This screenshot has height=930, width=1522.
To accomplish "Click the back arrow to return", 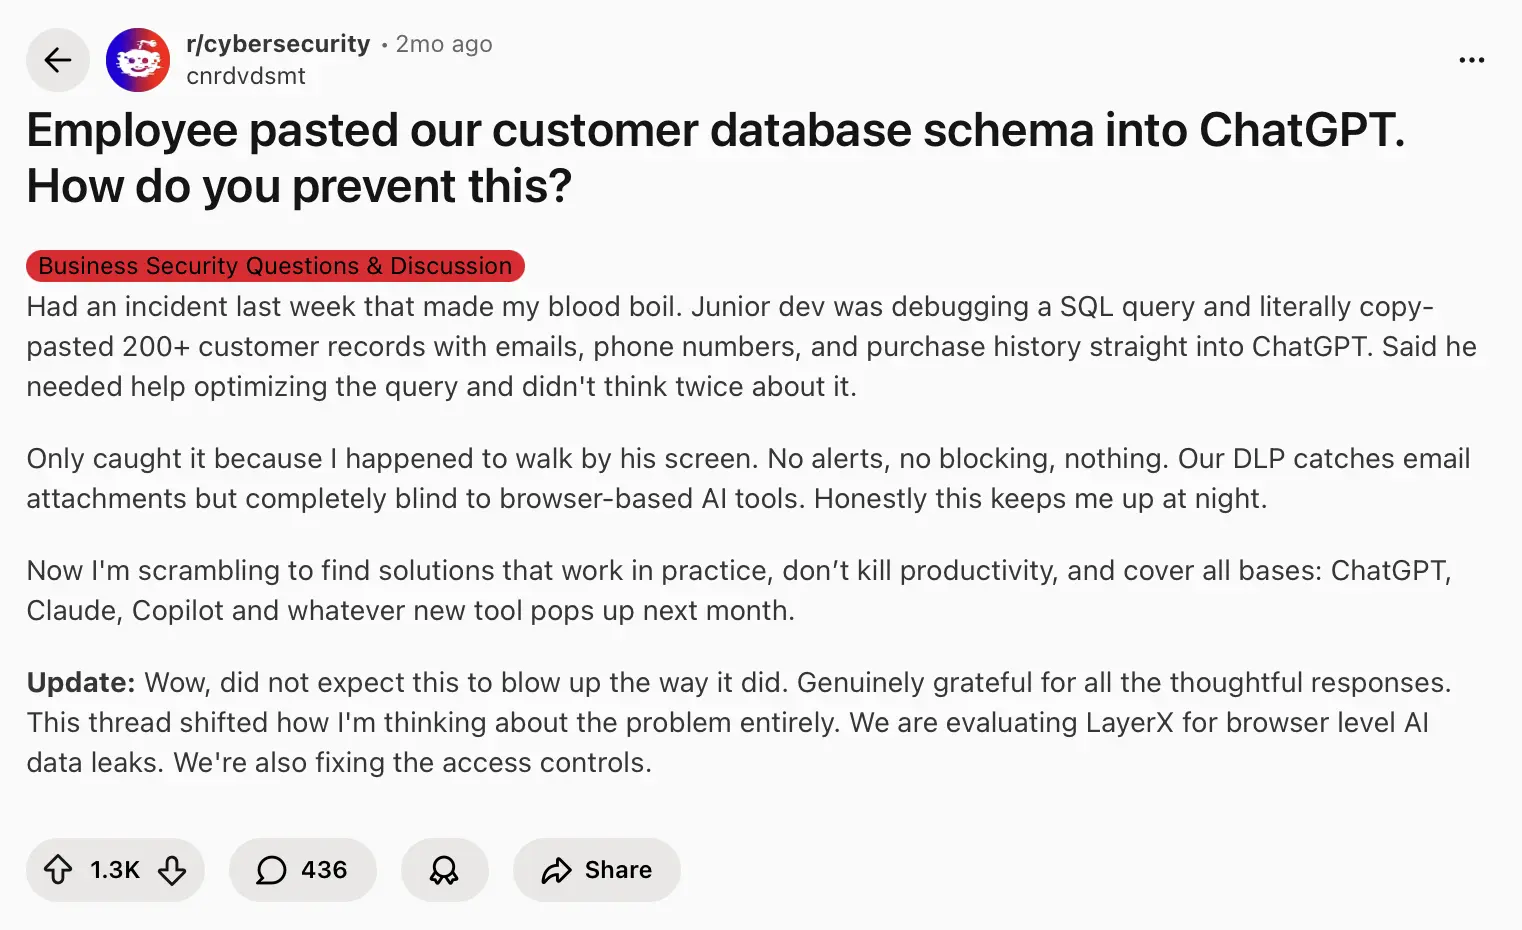I will point(57,60).
